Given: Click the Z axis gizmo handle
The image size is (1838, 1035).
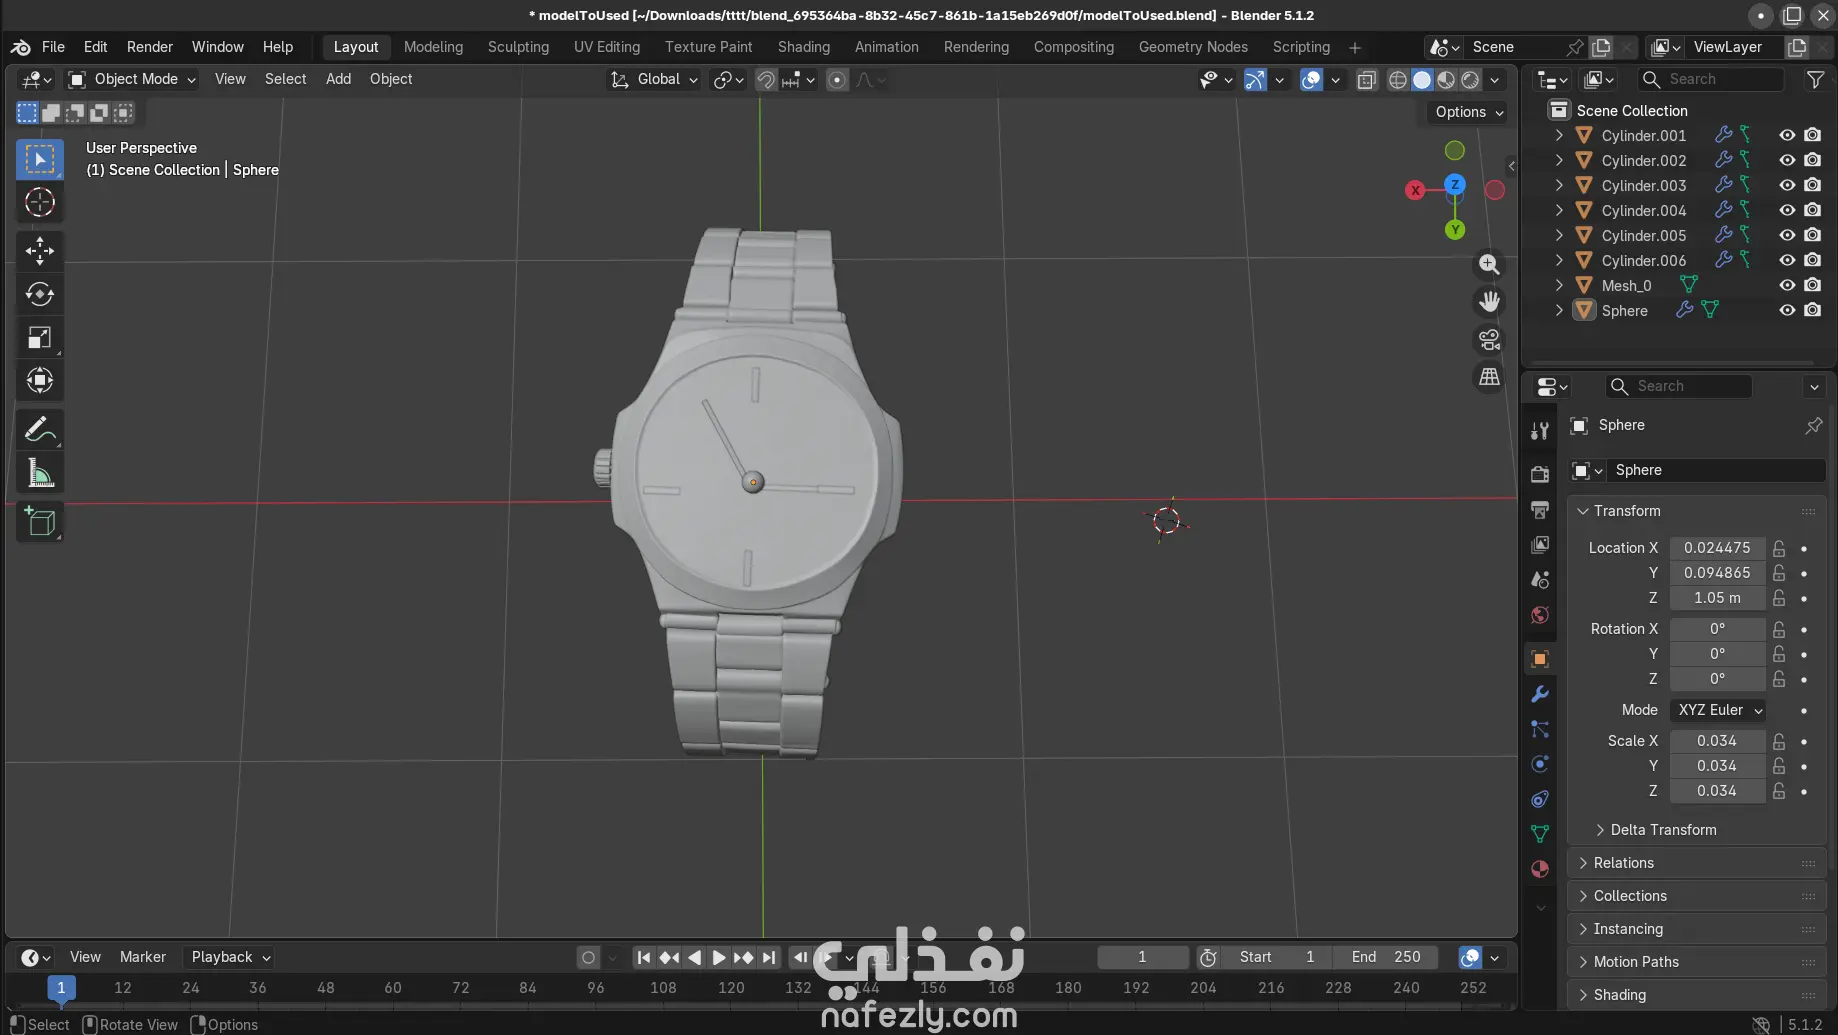Looking at the screenshot, I should [x=1455, y=184].
